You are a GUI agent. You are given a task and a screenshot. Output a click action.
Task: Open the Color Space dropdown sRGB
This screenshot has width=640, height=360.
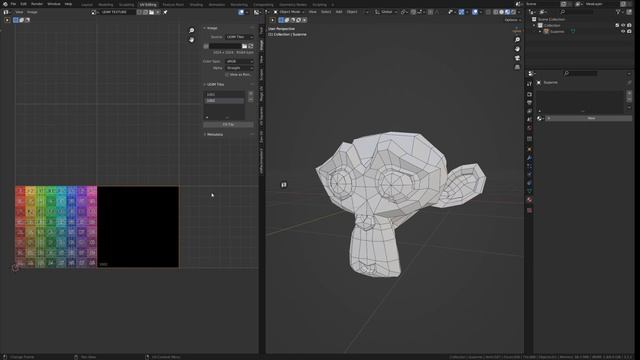click(x=240, y=61)
